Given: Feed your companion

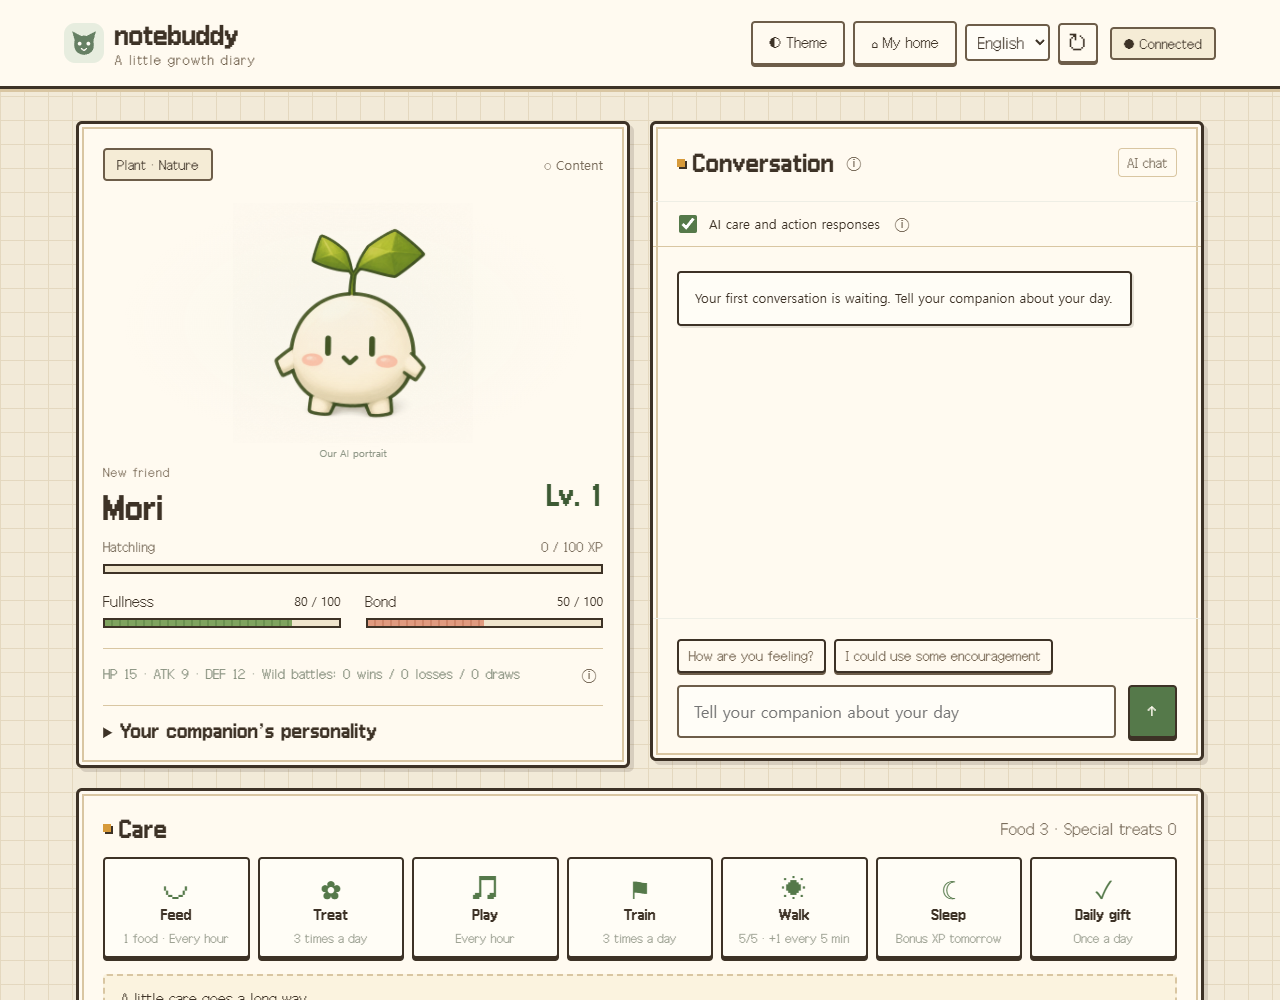Looking at the screenshot, I should coord(176,907).
